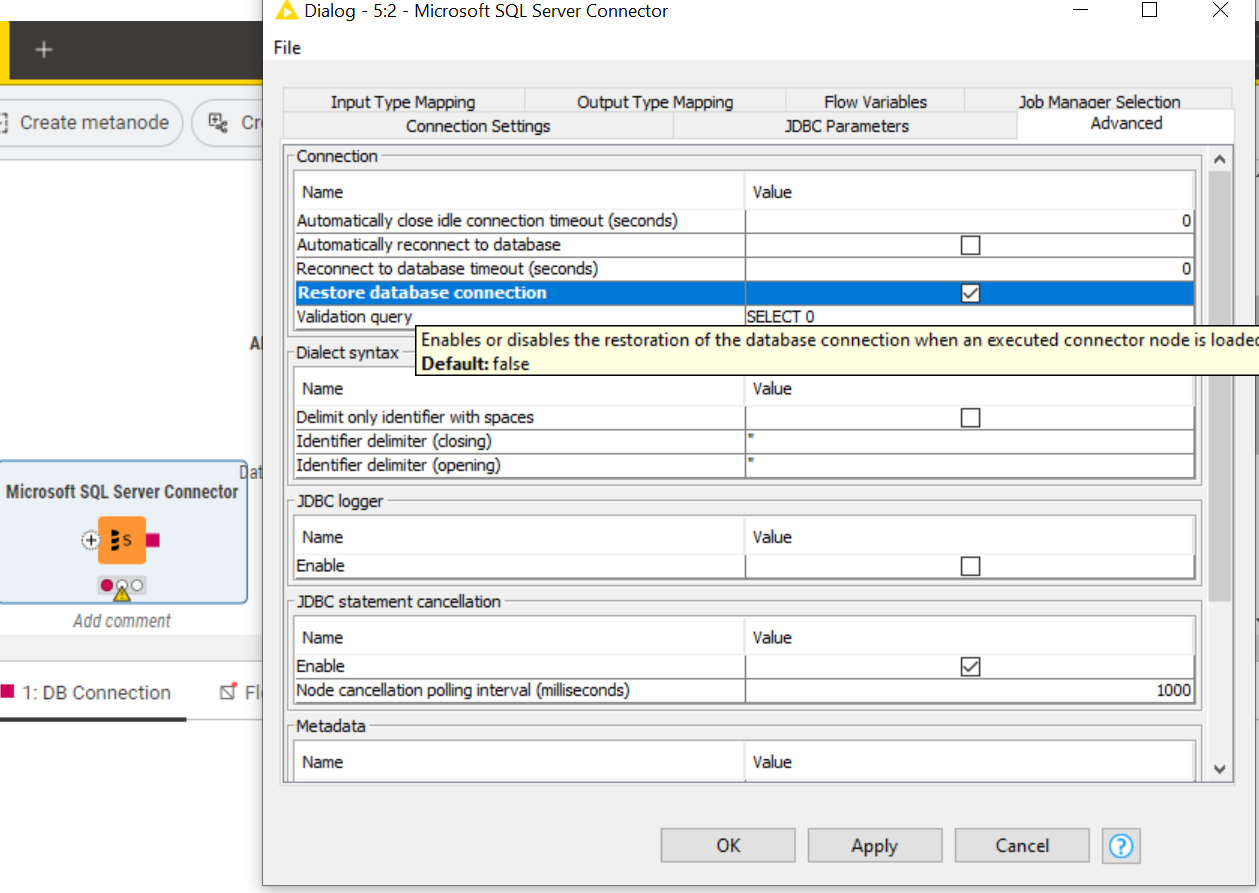Click the Reconnect to database timeout value field
This screenshot has width=1259, height=893.
tap(969, 269)
